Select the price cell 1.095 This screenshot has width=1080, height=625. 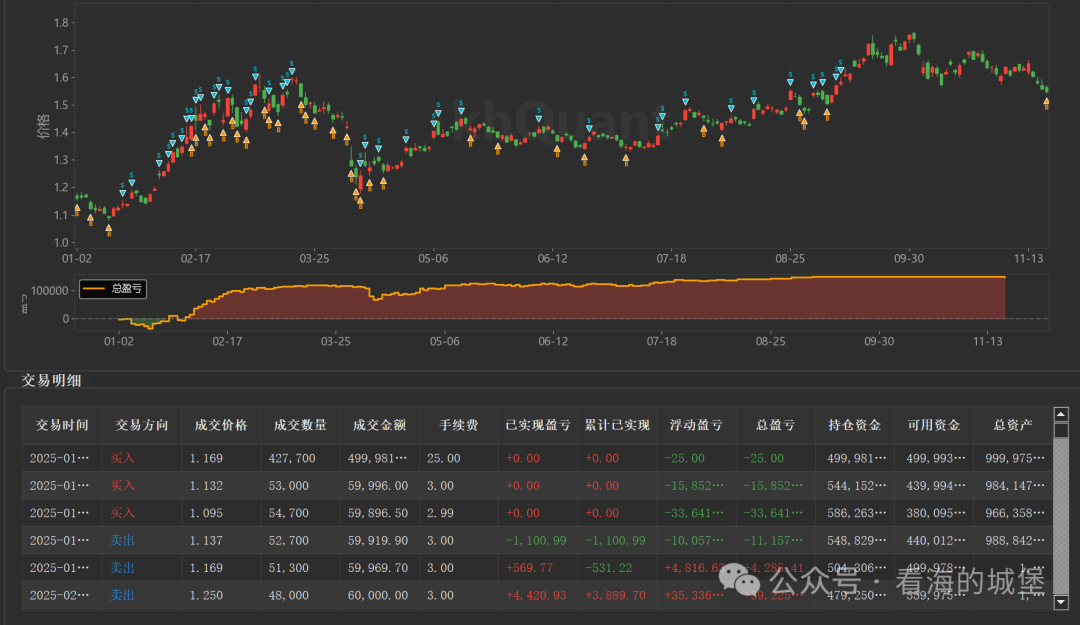220,513
